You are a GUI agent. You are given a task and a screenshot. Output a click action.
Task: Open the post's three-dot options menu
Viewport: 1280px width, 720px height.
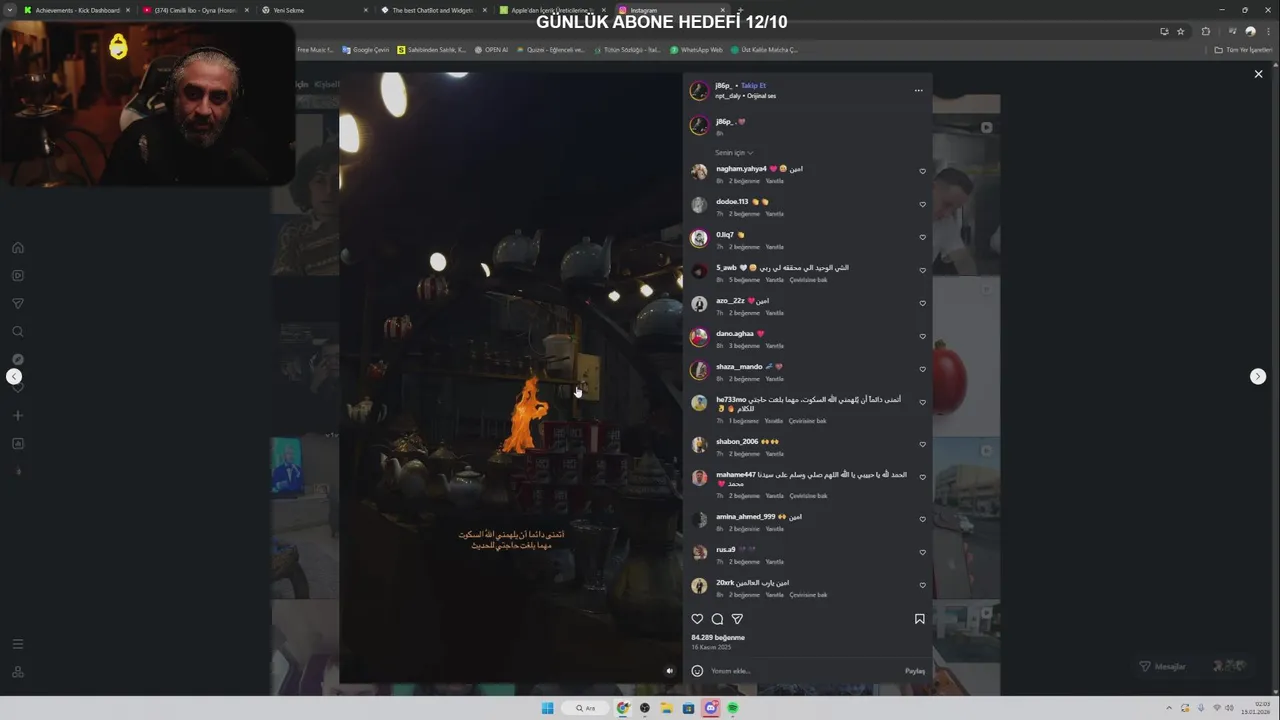click(x=918, y=91)
